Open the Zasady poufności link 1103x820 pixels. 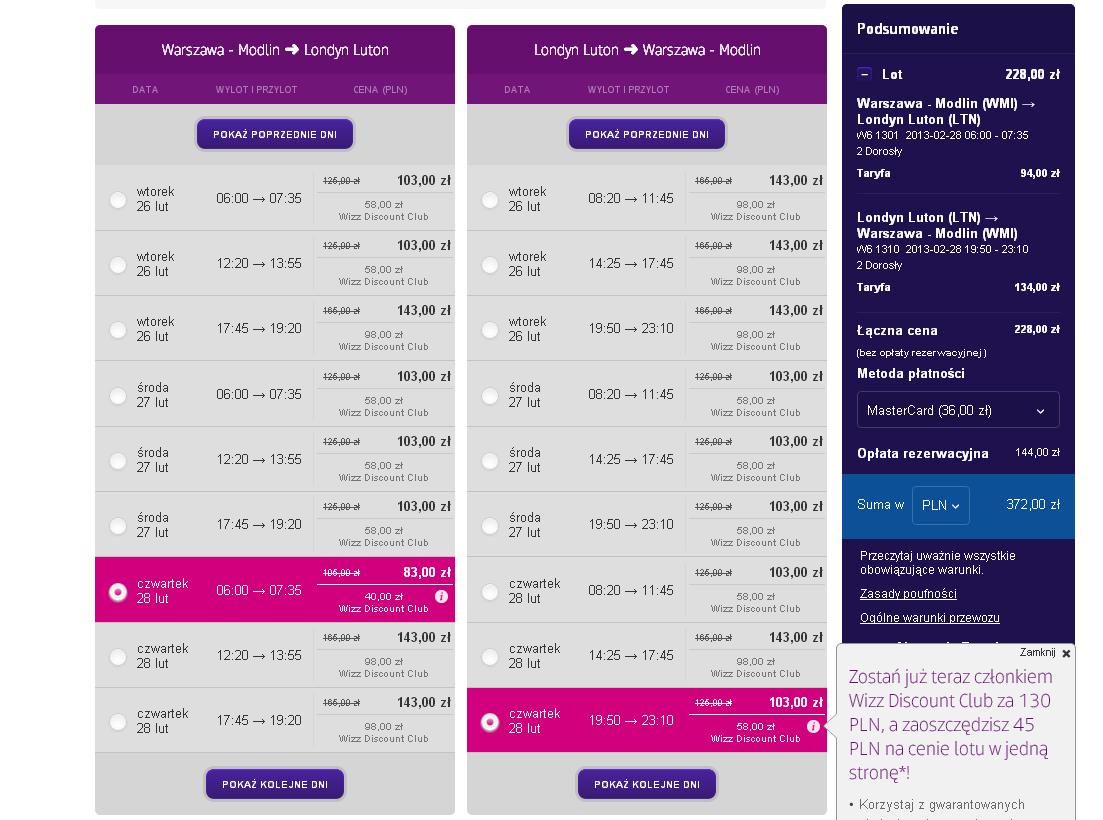908,594
